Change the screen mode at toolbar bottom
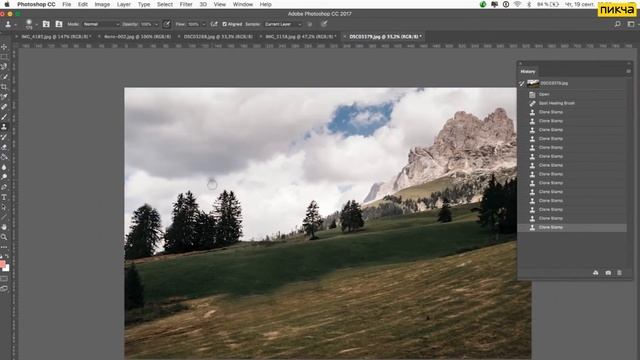This screenshot has height=360, width=640. click(4, 288)
